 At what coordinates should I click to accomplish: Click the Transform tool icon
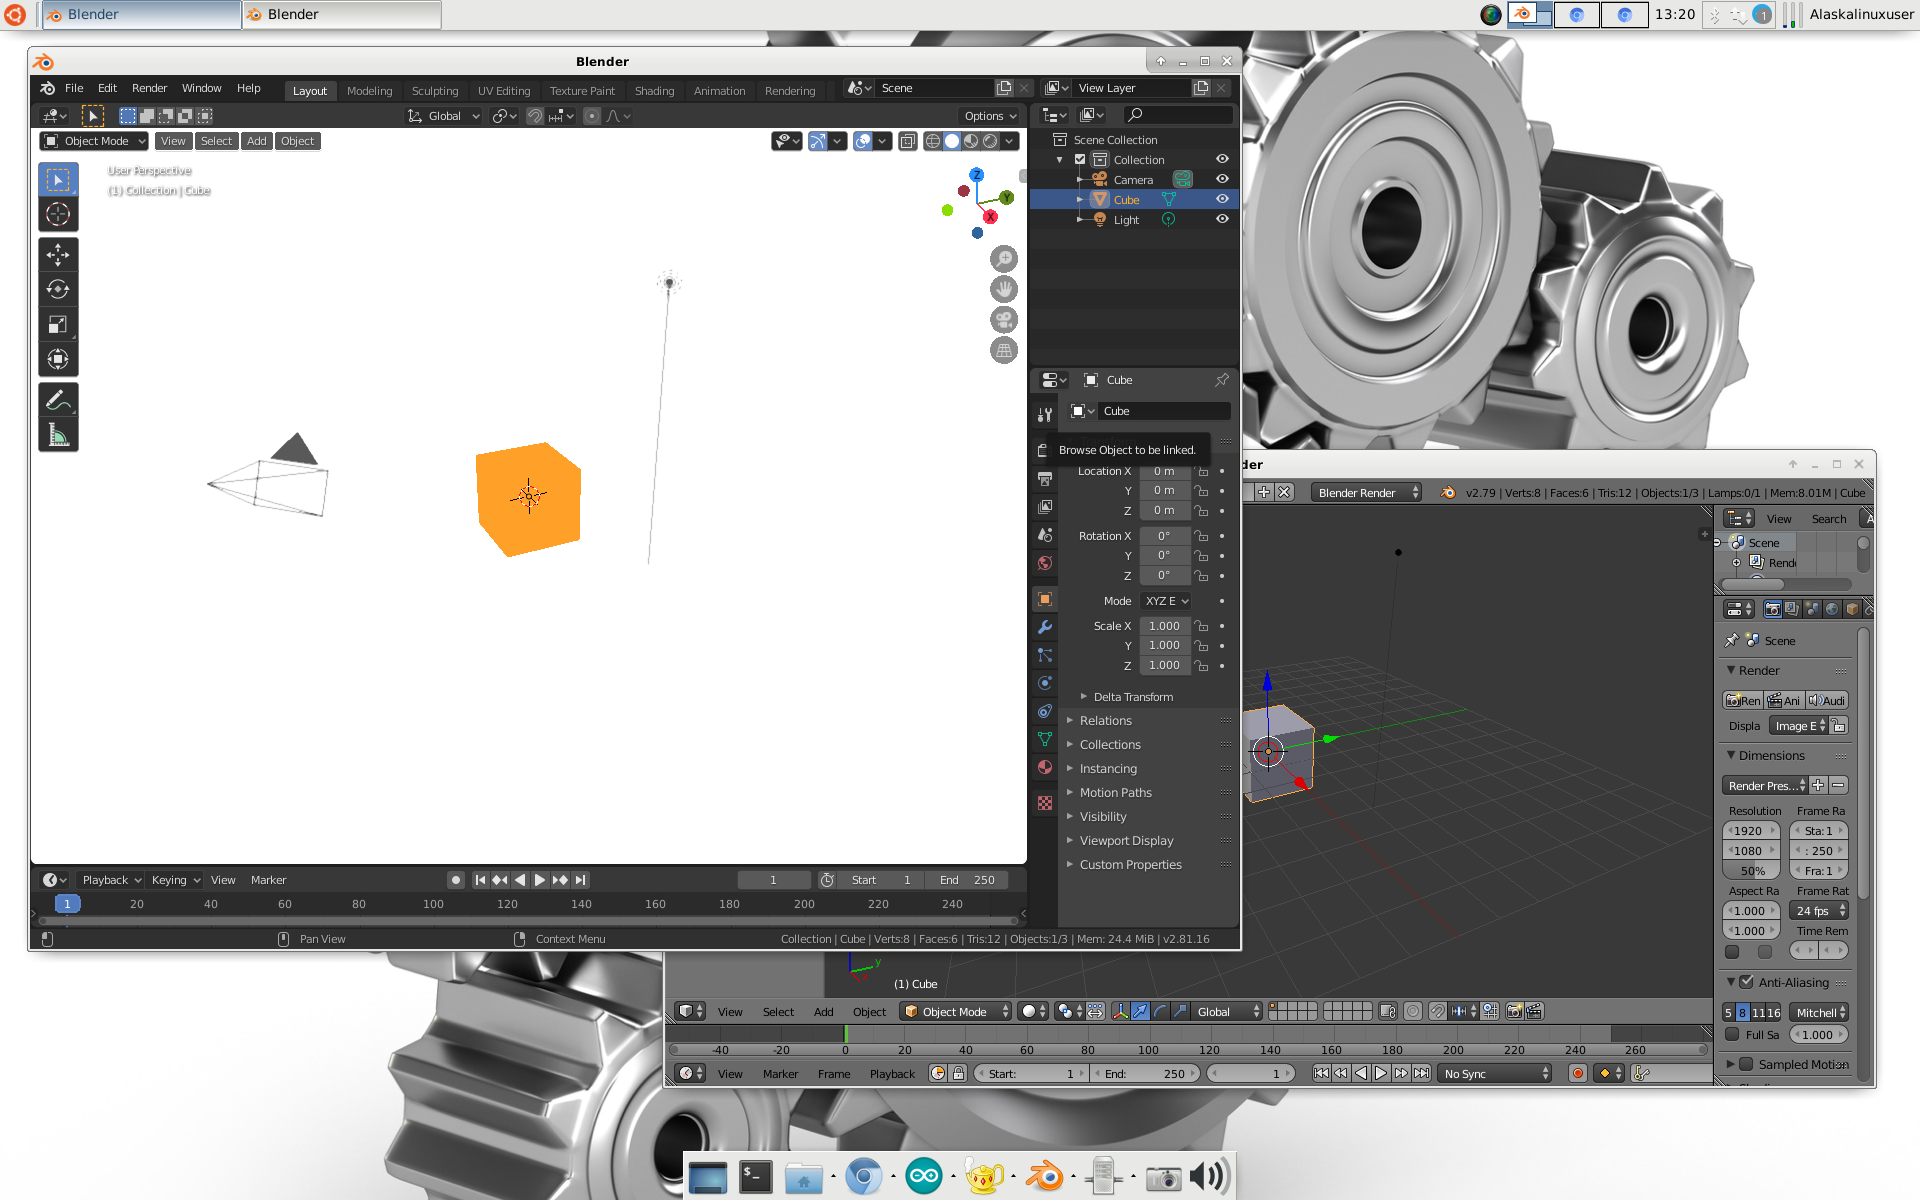[x=58, y=359]
